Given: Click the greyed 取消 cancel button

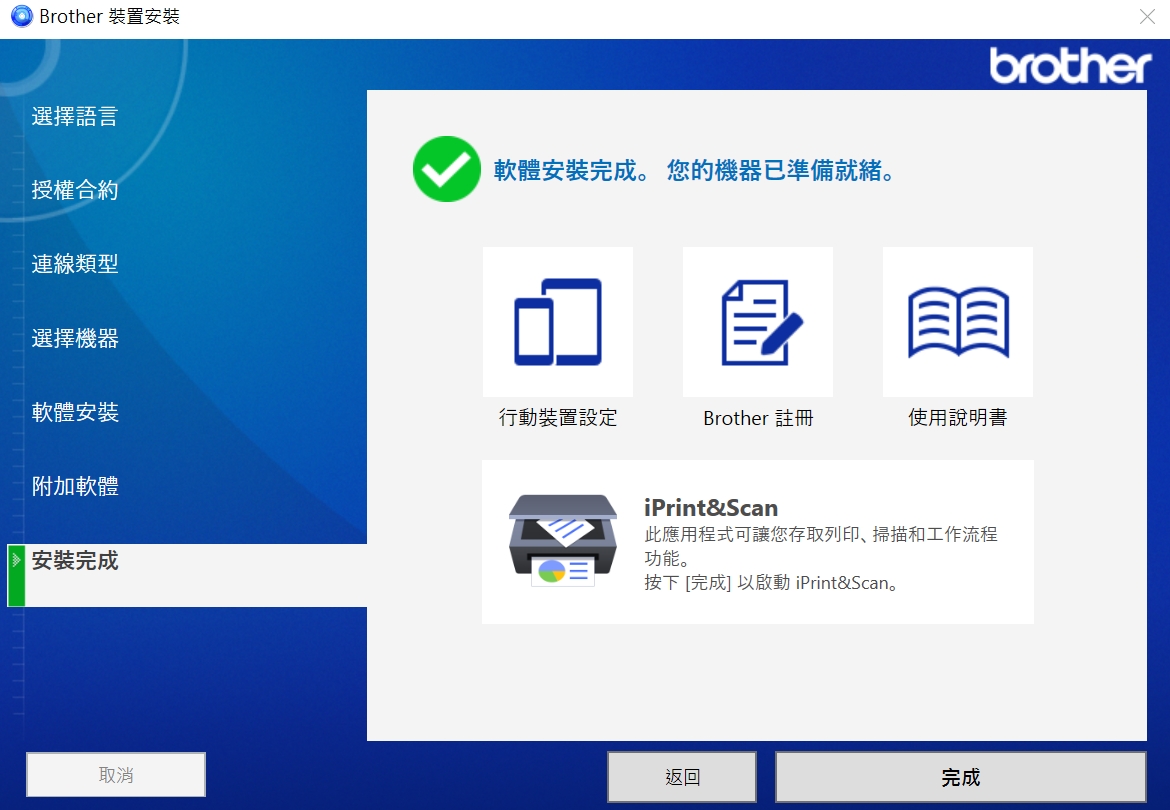Looking at the screenshot, I should pyautogui.click(x=116, y=775).
